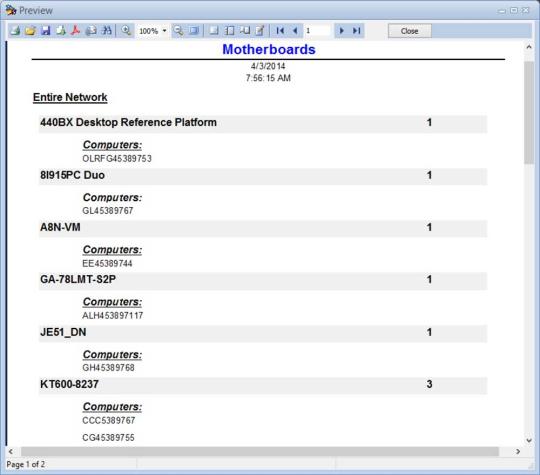The width and height of the screenshot is (540, 475).
Task: Select the JE51_DN motherboard row
Action: [263, 333]
